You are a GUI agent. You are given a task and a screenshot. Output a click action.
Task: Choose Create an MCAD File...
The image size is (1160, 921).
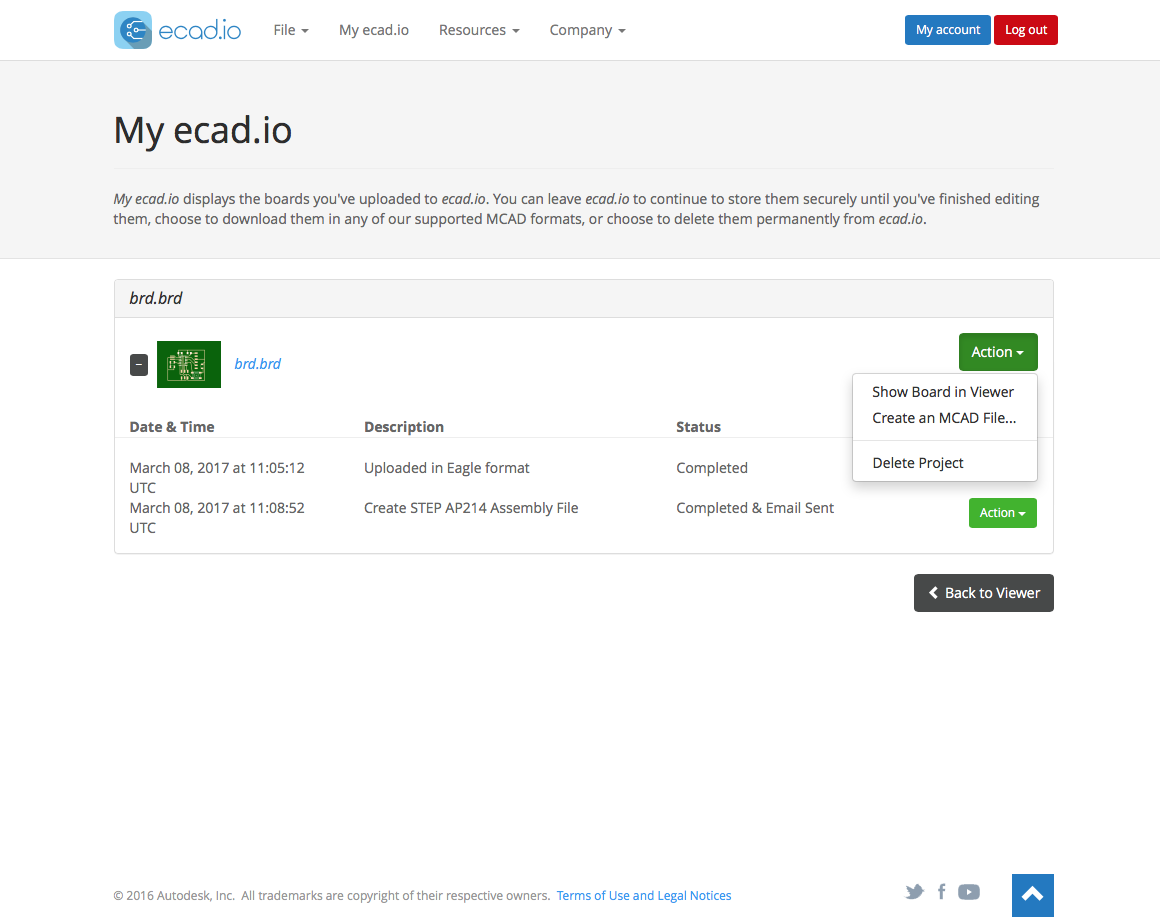click(x=944, y=418)
